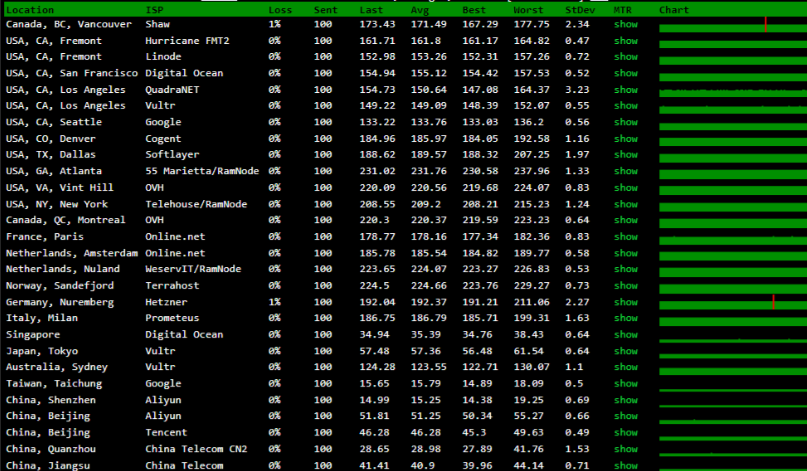Open show link for Seattle Google row
The image size is (807, 471).
point(625,122)
